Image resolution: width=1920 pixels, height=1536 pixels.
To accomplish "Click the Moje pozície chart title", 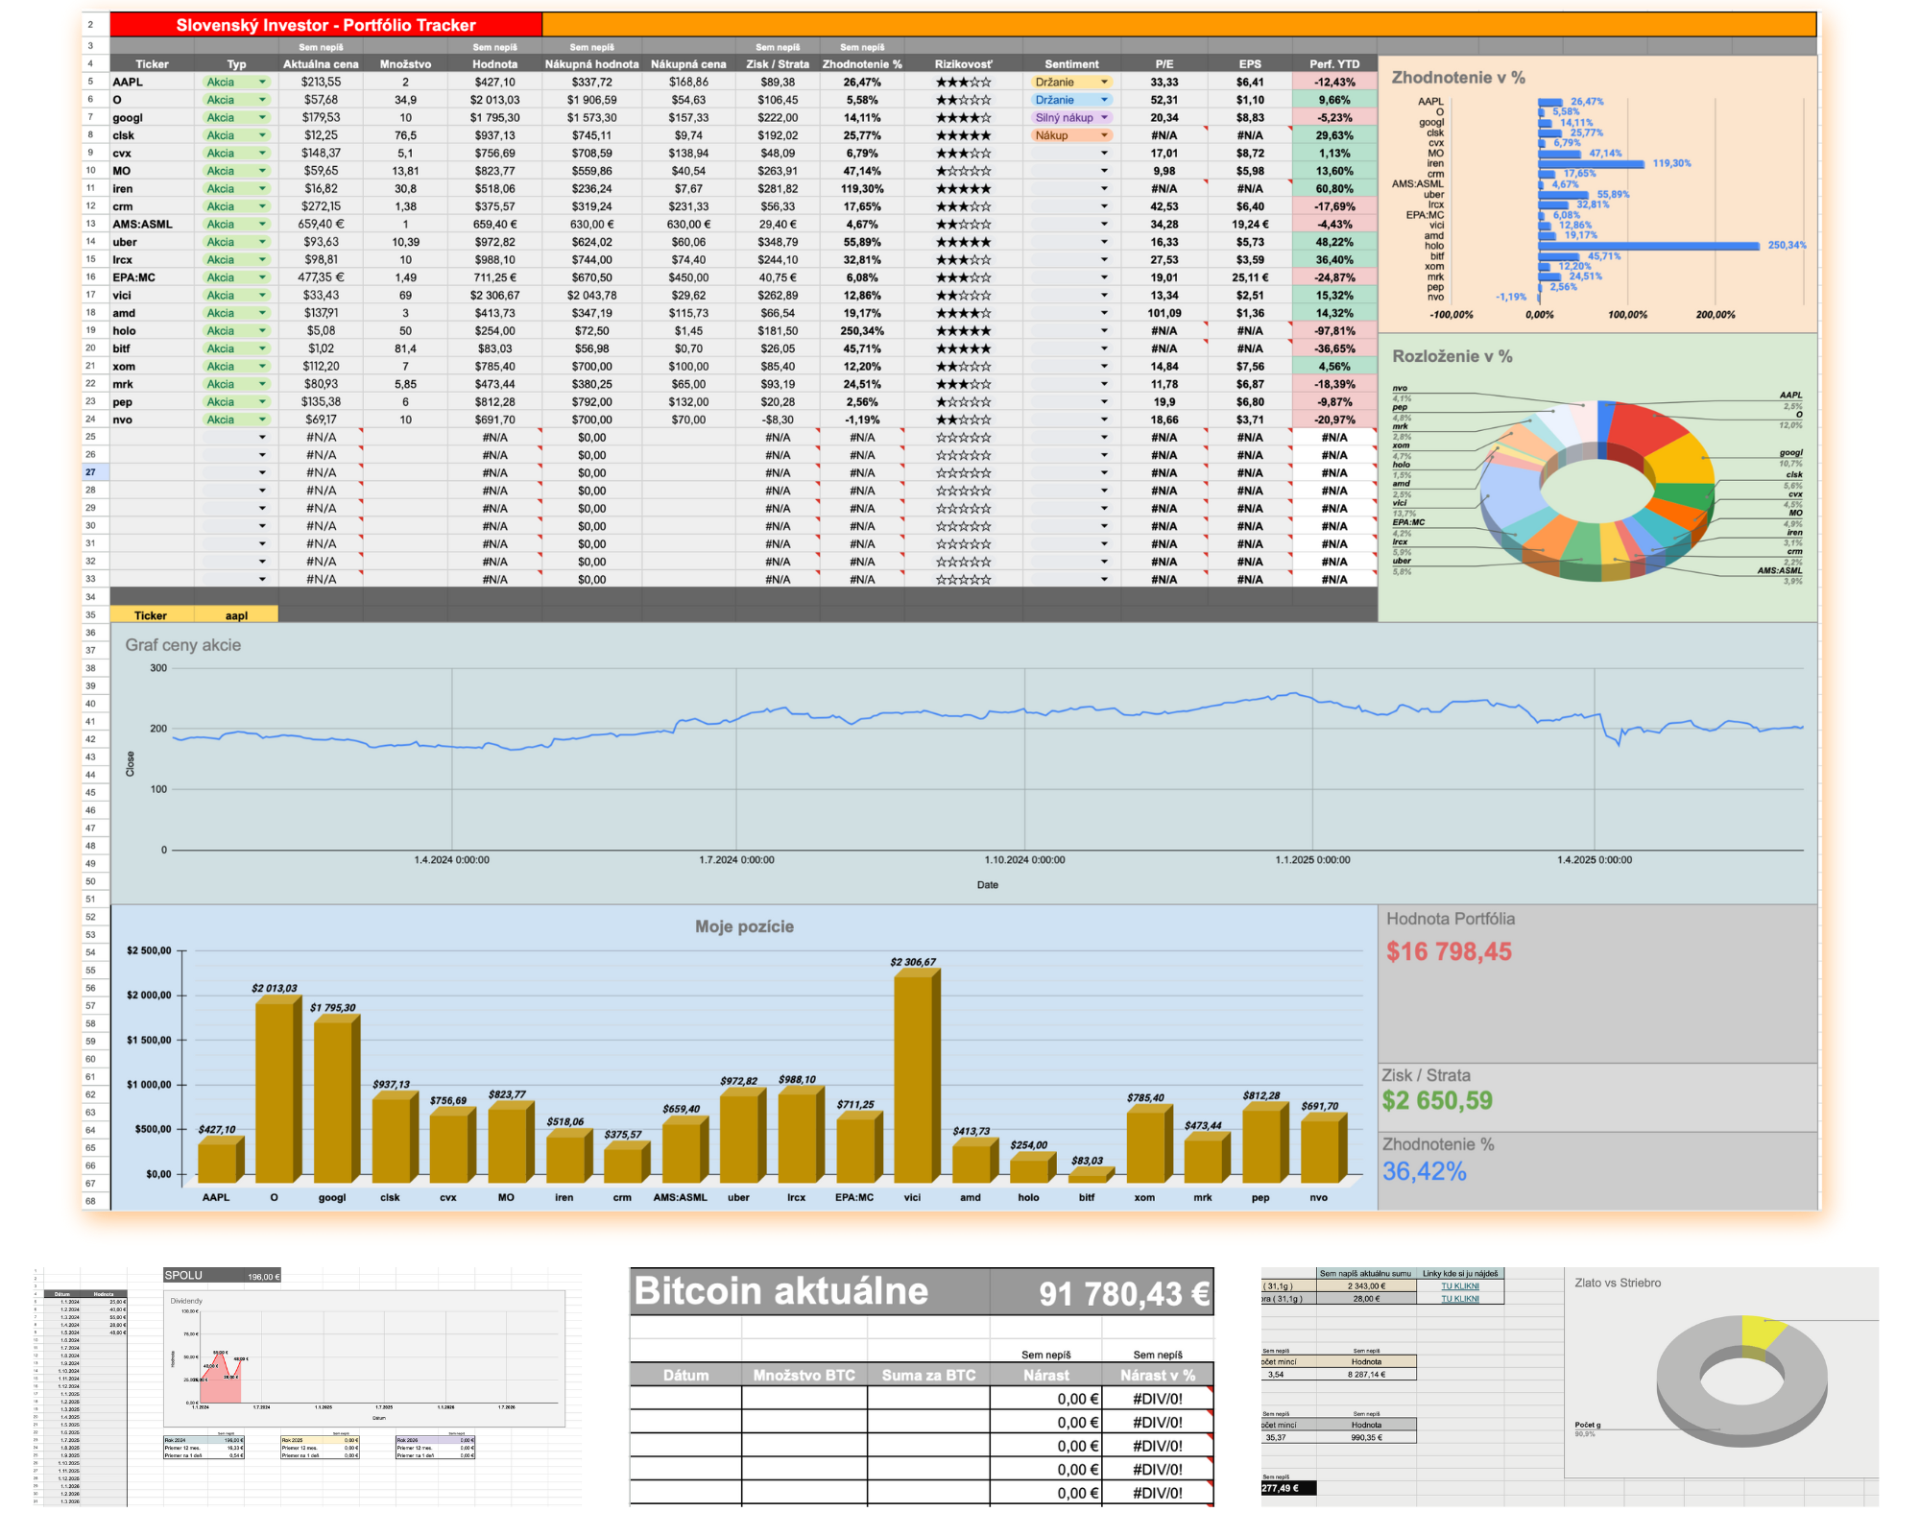I will pos(744,927).
